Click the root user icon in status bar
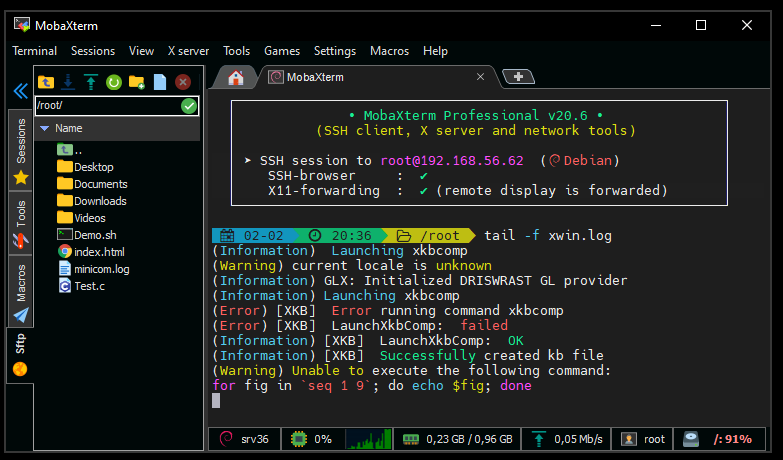Screen dimensions: 783x460 point(629,439)
